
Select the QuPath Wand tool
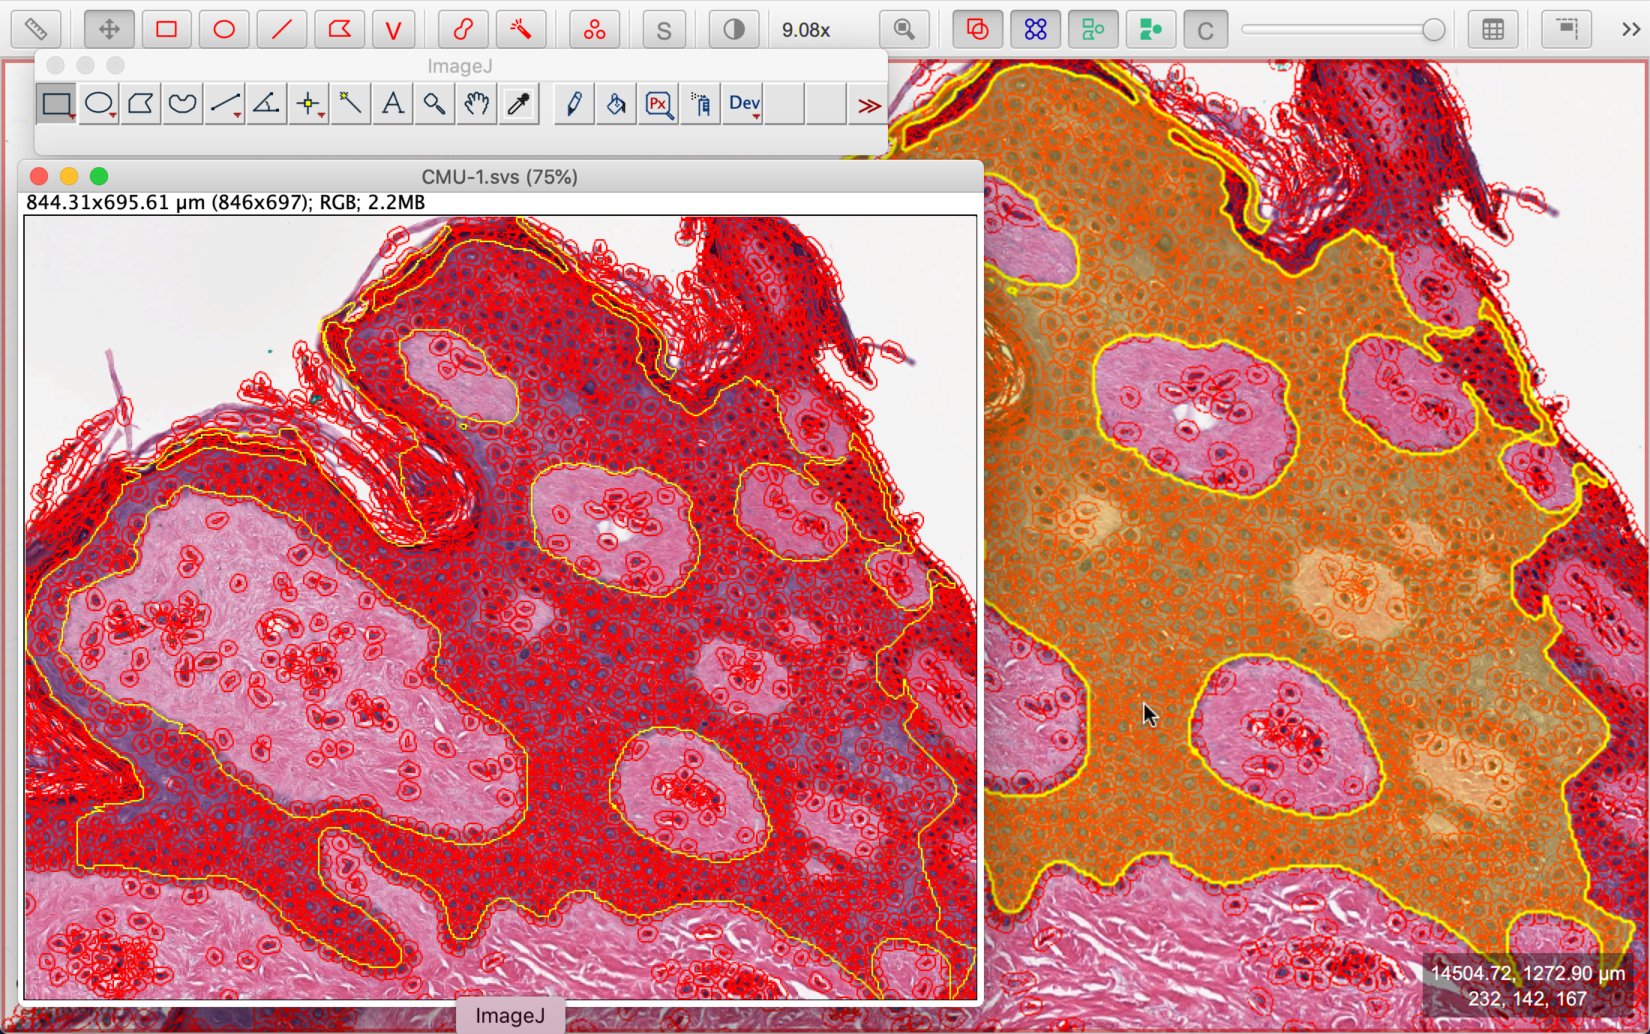(520, 29)
